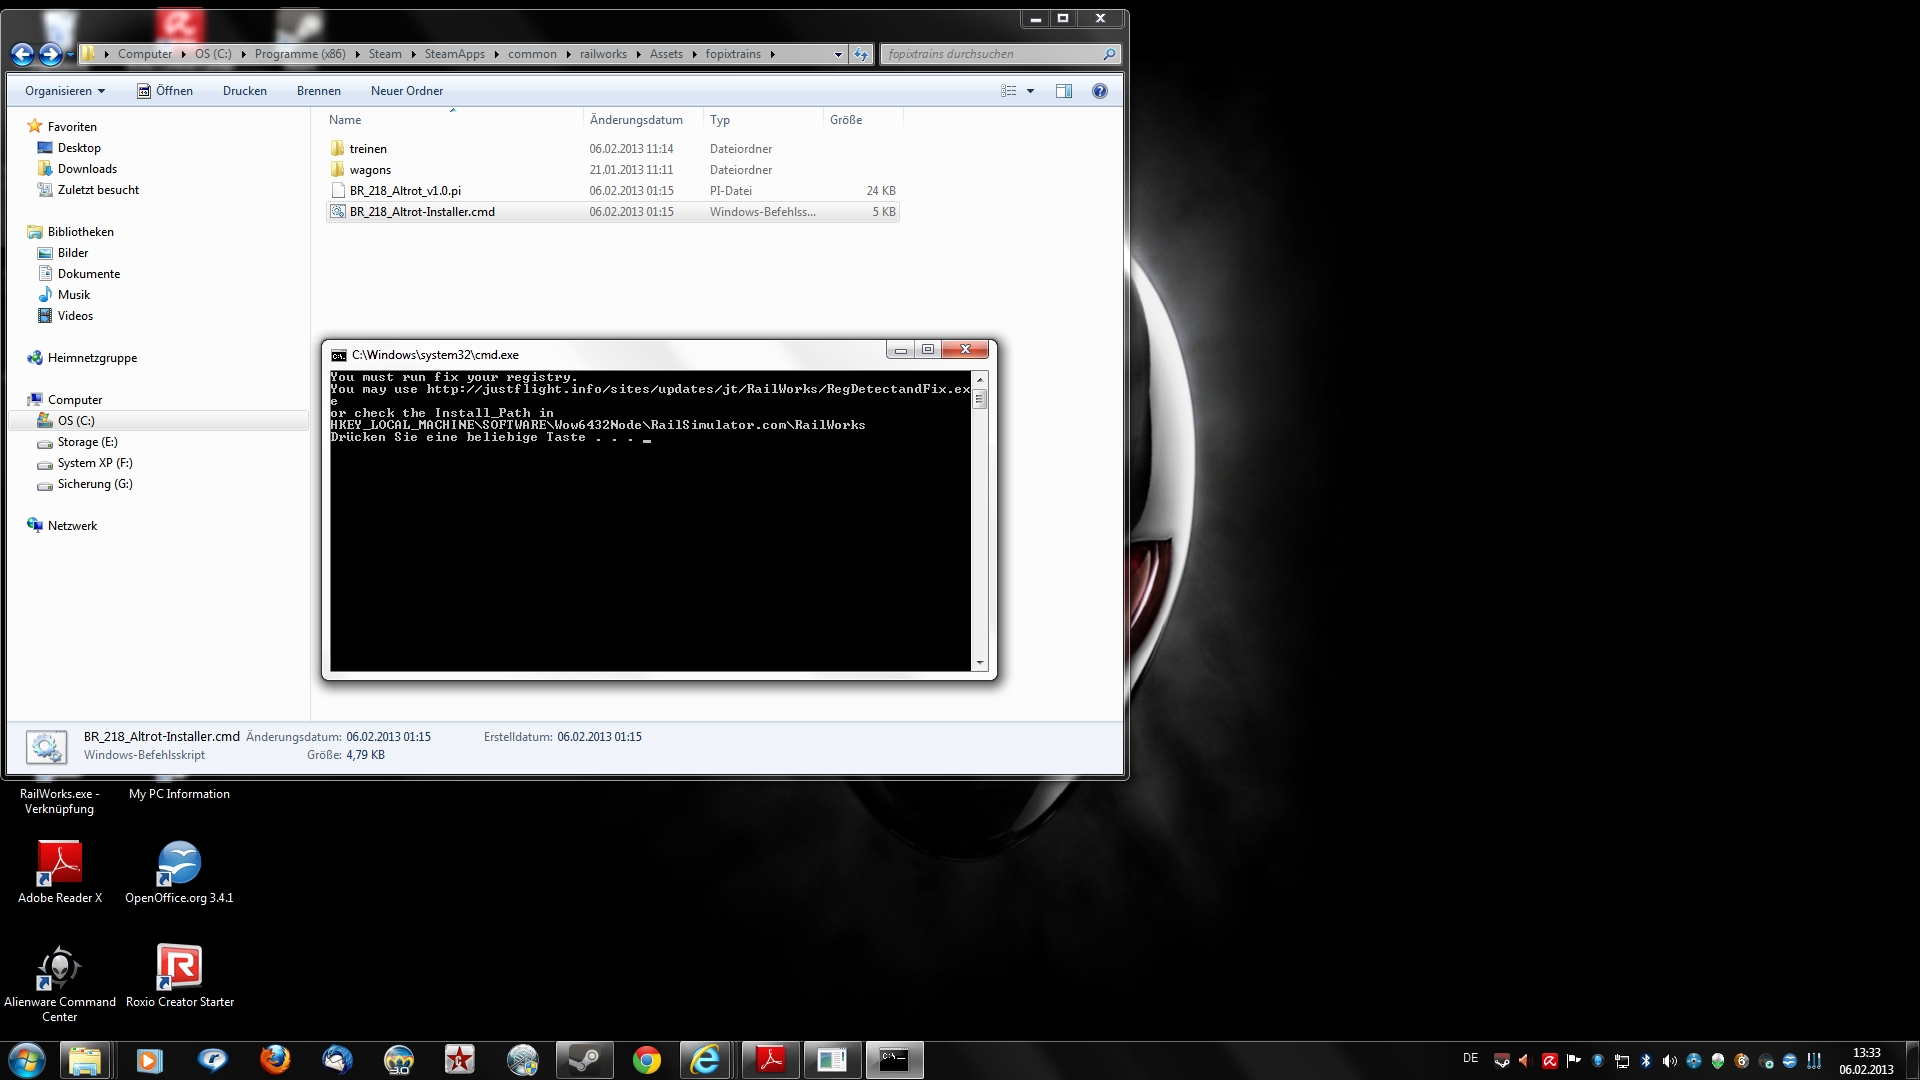Click the Öffnen toolbar button
Image resolution: width=1920 pixels, height=1080 pixels.
pos(166,91)
